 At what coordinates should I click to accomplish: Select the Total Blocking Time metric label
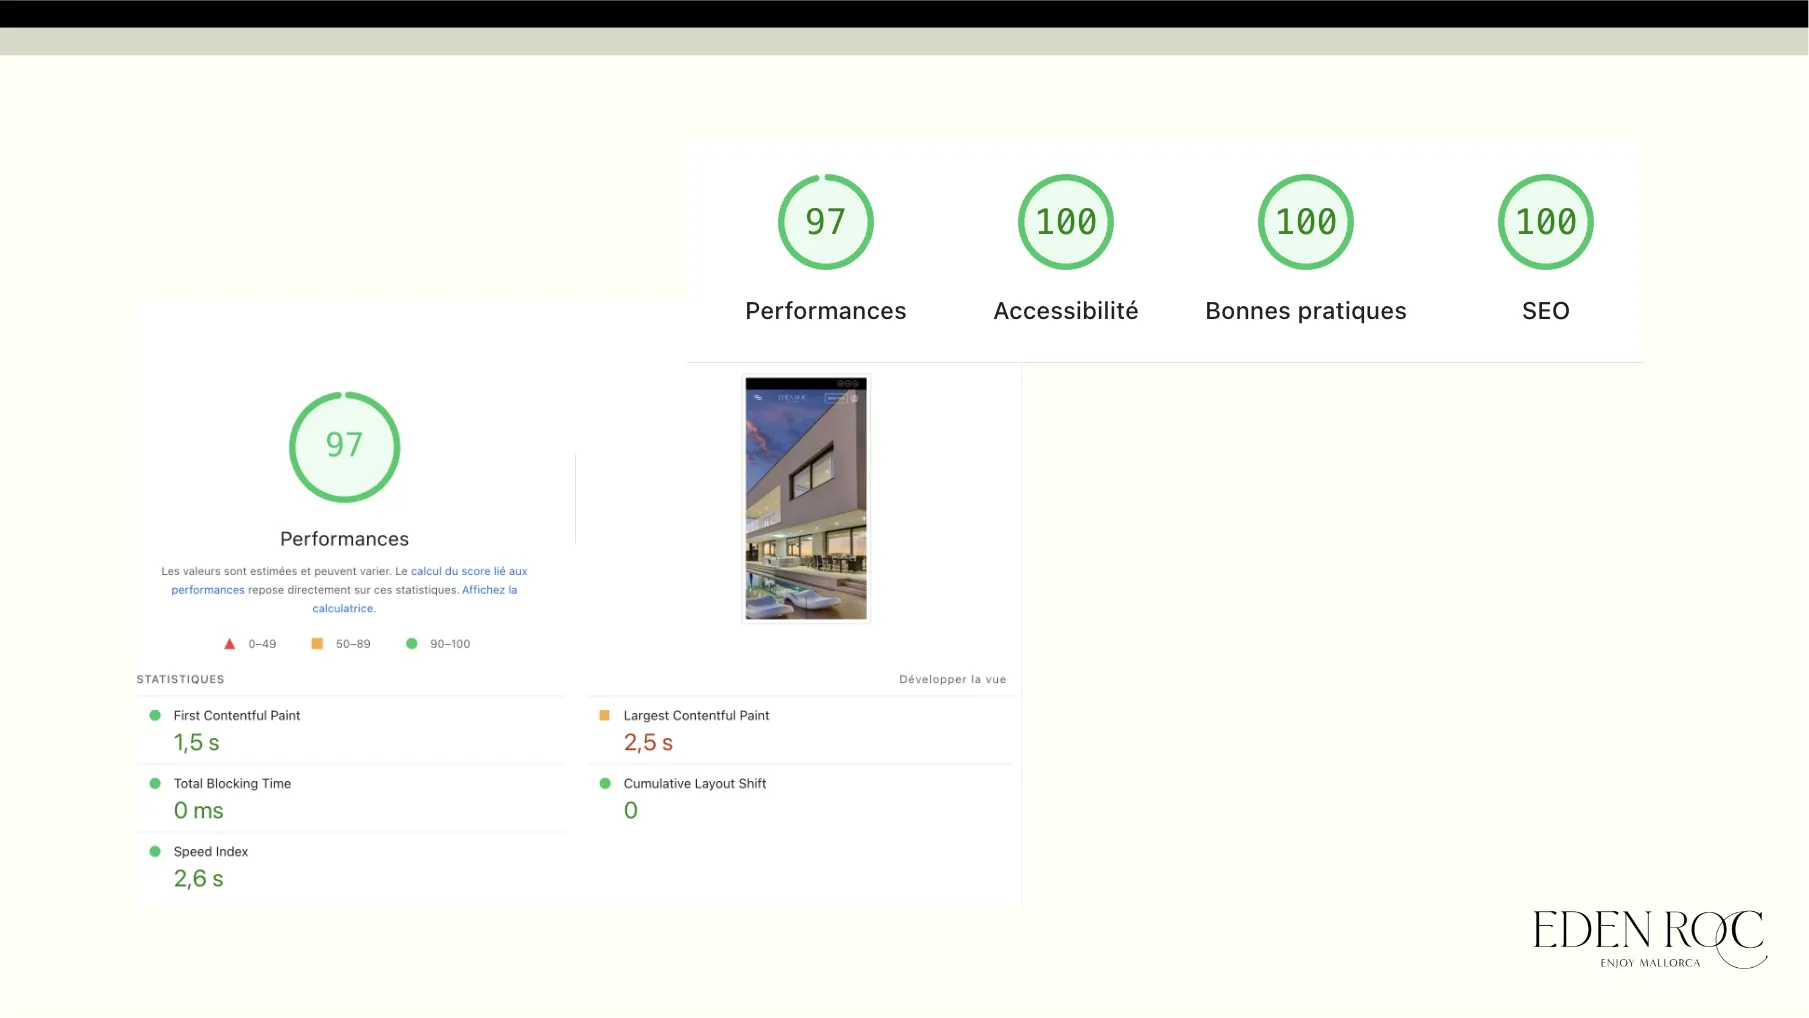click(232, 783)
